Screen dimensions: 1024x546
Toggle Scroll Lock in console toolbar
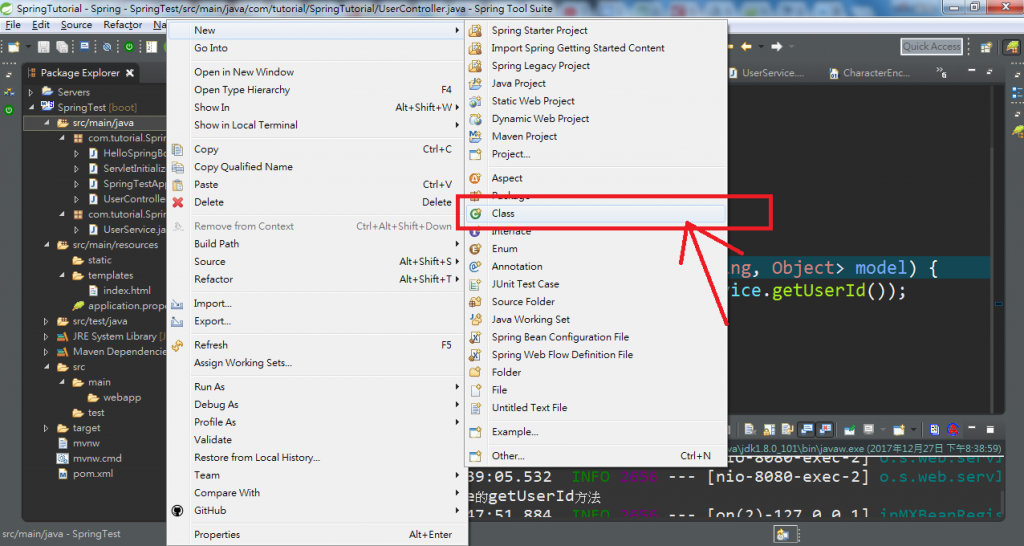pos(769,429)
